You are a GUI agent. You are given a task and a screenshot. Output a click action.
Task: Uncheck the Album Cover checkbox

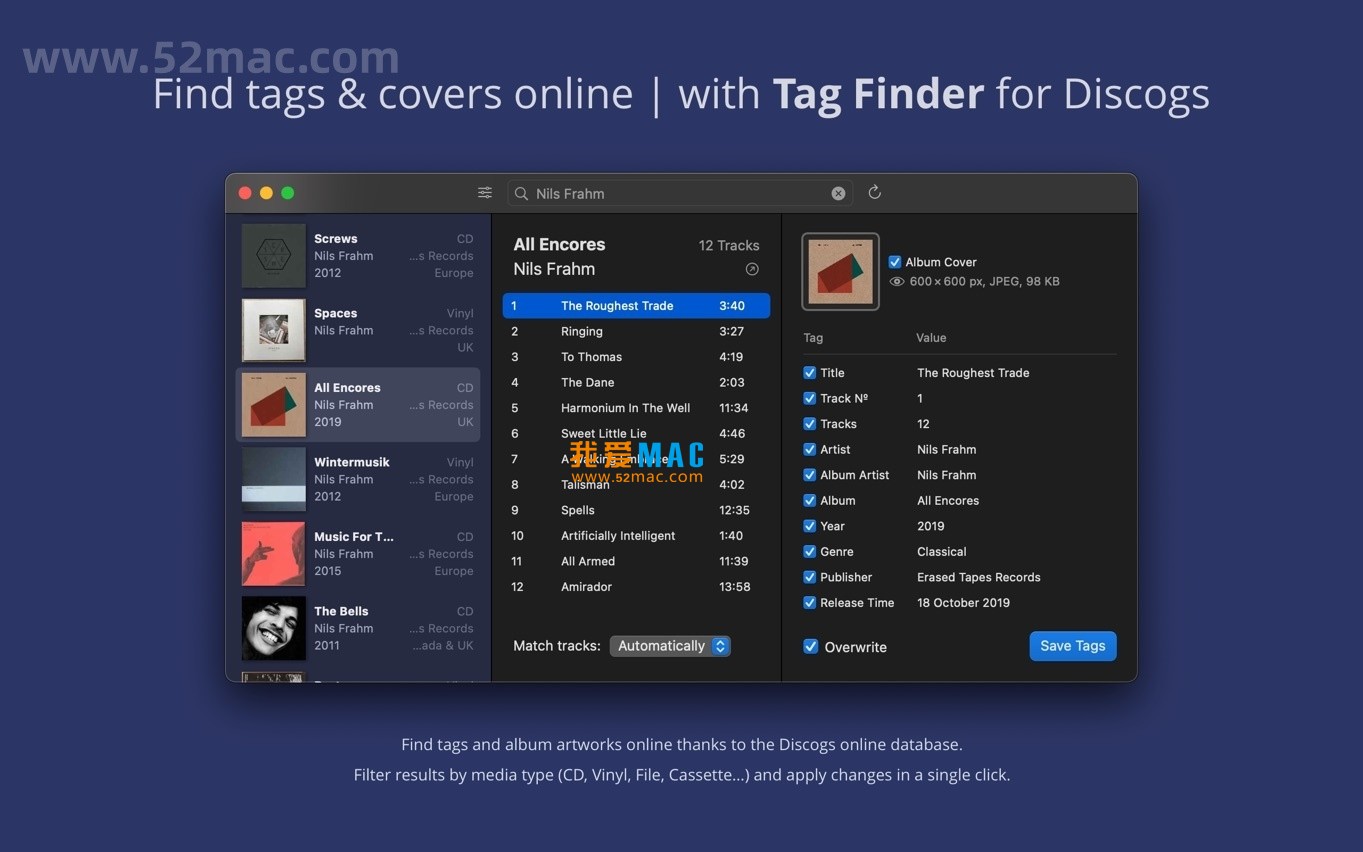[x=895, y=262]
